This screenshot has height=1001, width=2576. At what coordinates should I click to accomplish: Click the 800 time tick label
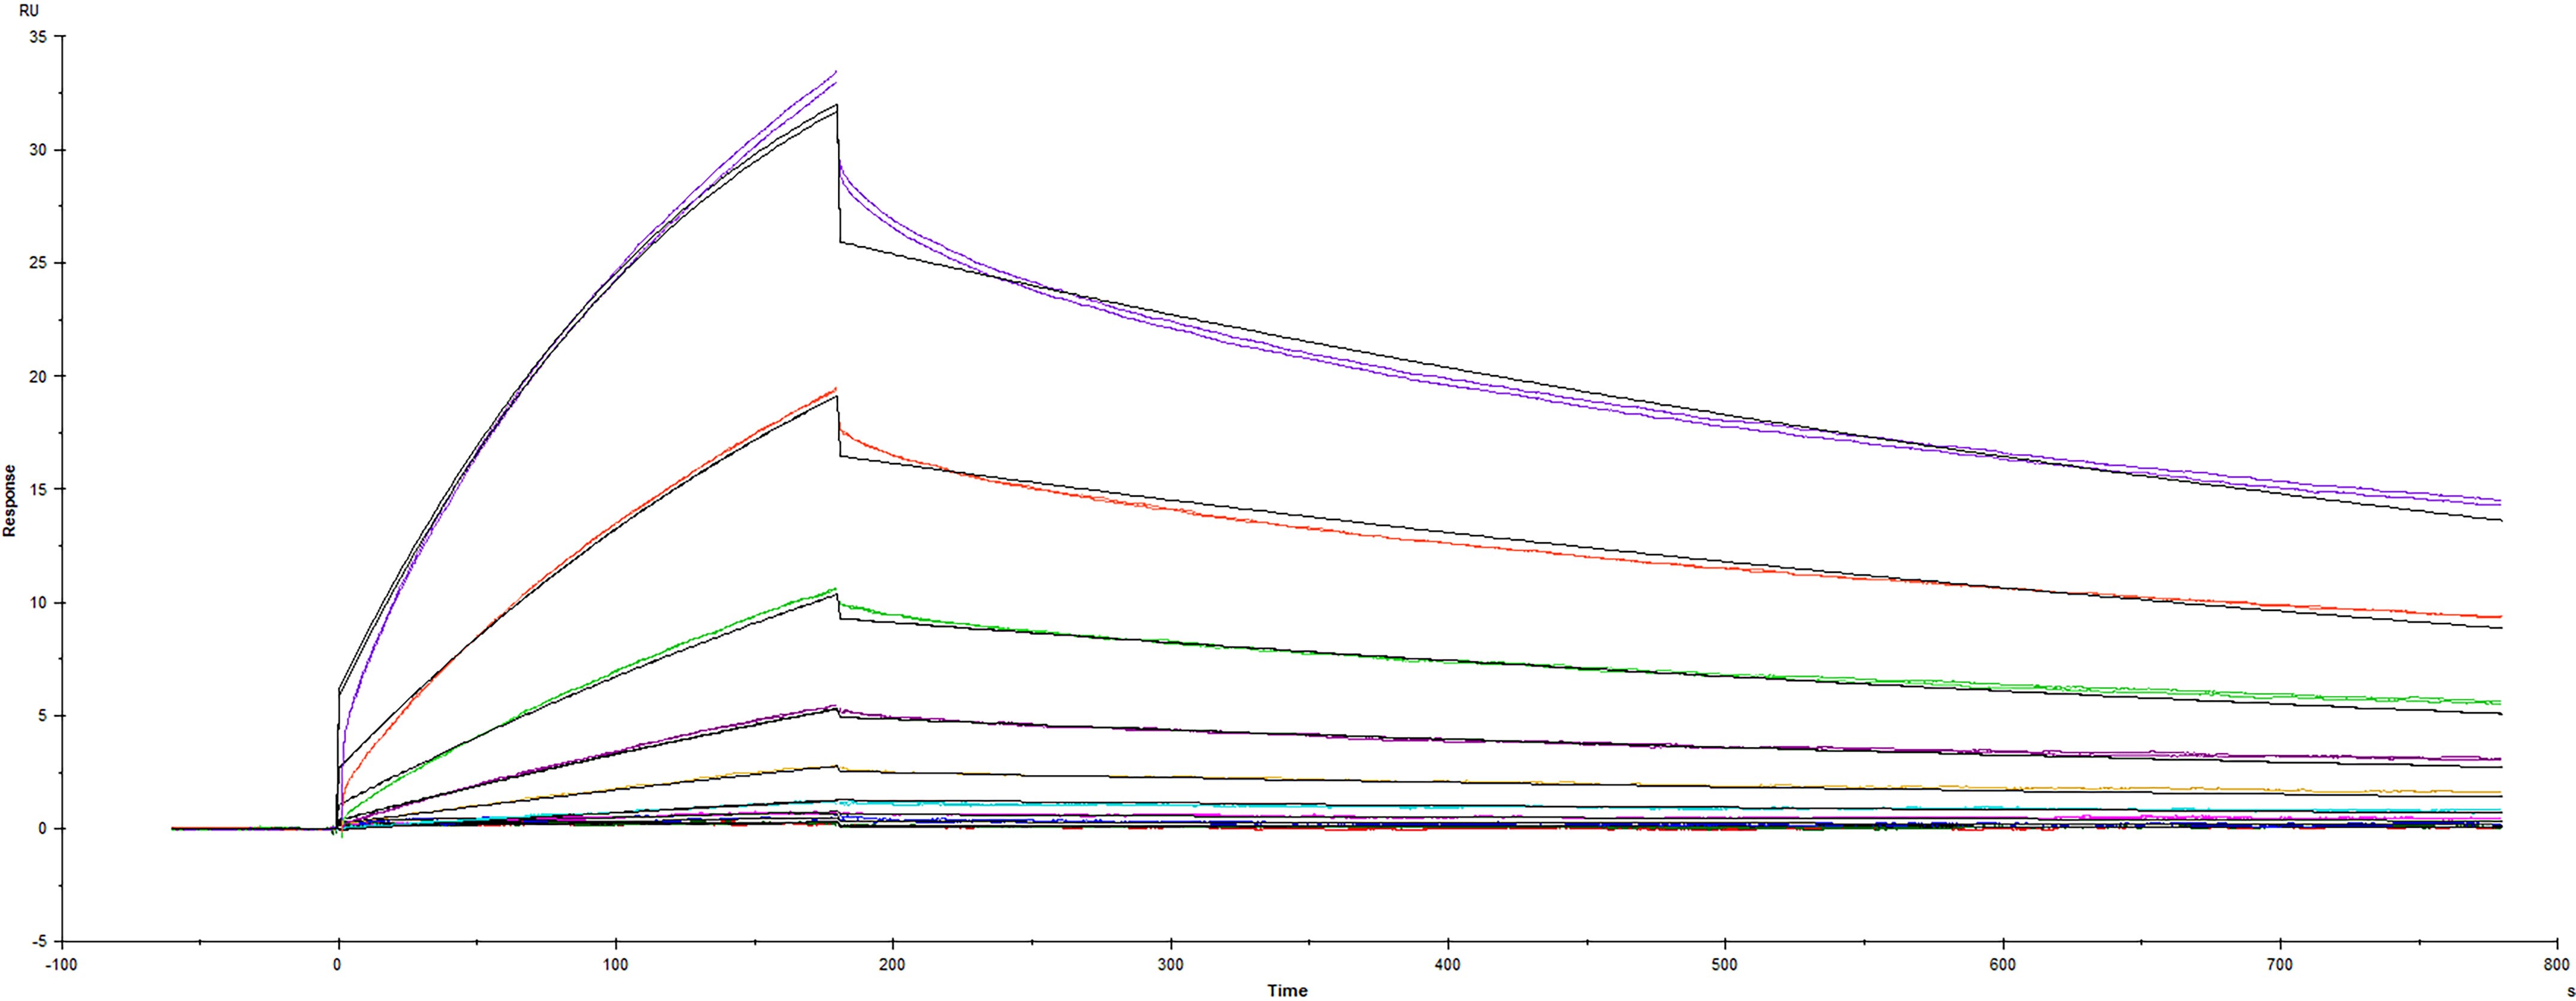click(2556, 965)
